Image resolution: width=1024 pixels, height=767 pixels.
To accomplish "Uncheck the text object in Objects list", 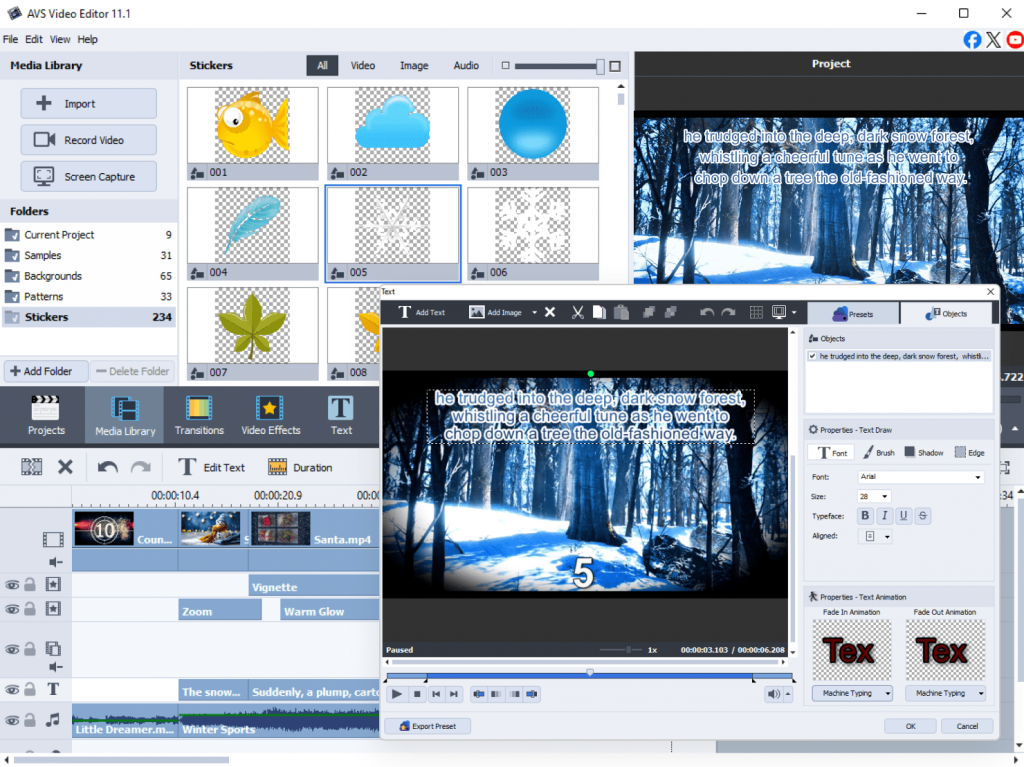I will [813, 355].
